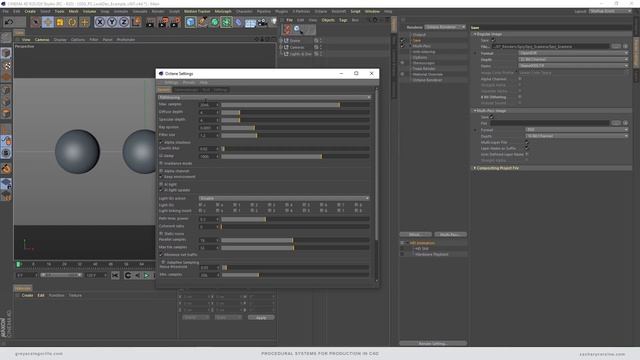Toggle Minimize net traffic checkbox

click(x=161, y=255)
